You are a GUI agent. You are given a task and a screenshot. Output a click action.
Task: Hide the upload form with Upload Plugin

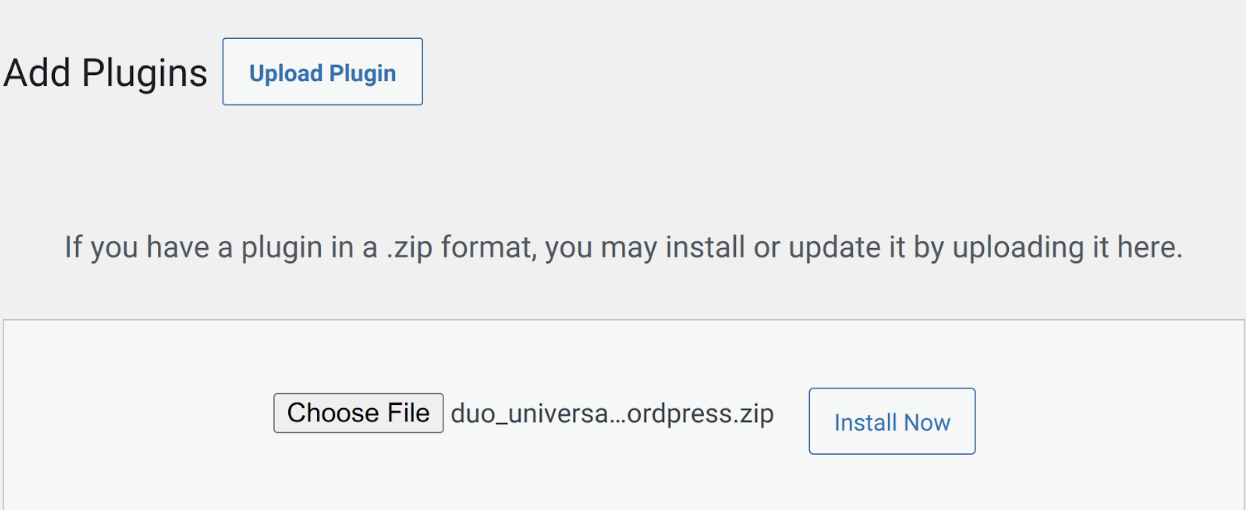[x=322, y=72]
